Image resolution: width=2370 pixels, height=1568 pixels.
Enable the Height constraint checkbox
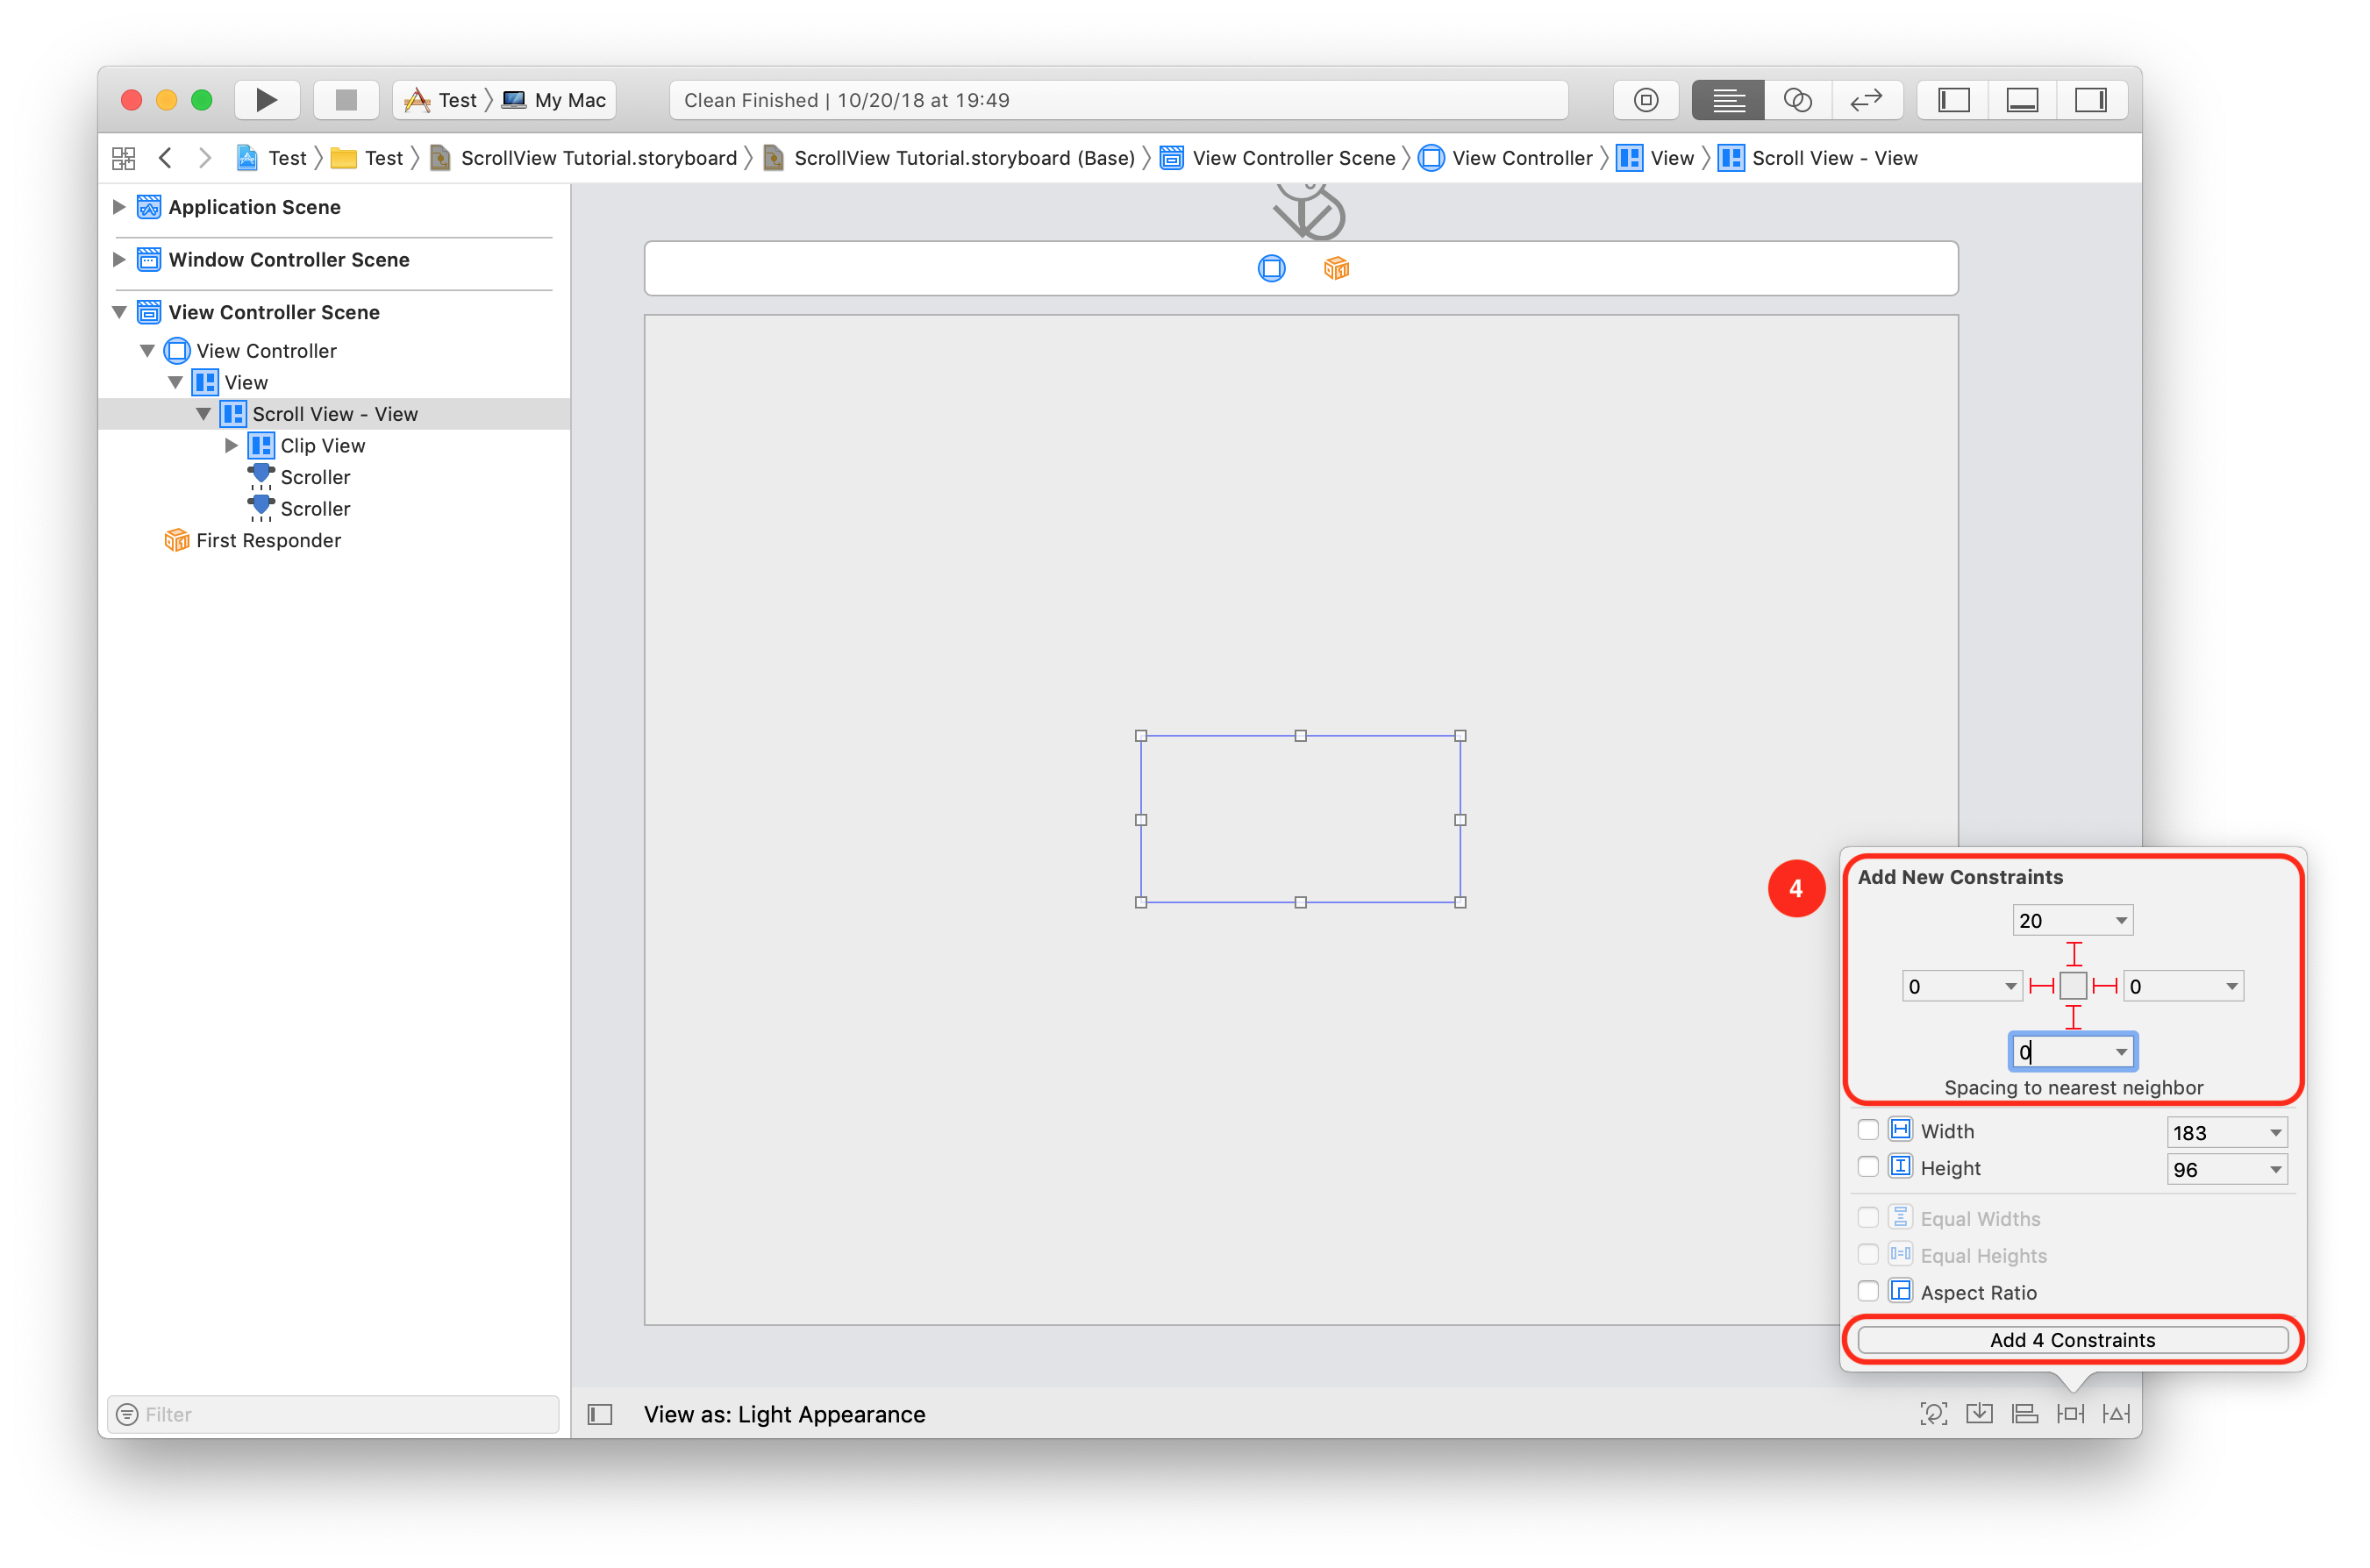pyautogui.click(x=1868, y=1167)
